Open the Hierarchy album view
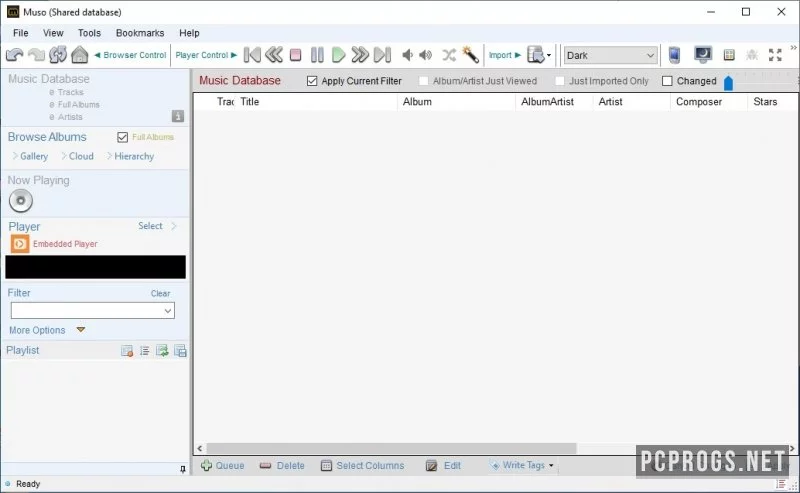 [x=134, y=156]
